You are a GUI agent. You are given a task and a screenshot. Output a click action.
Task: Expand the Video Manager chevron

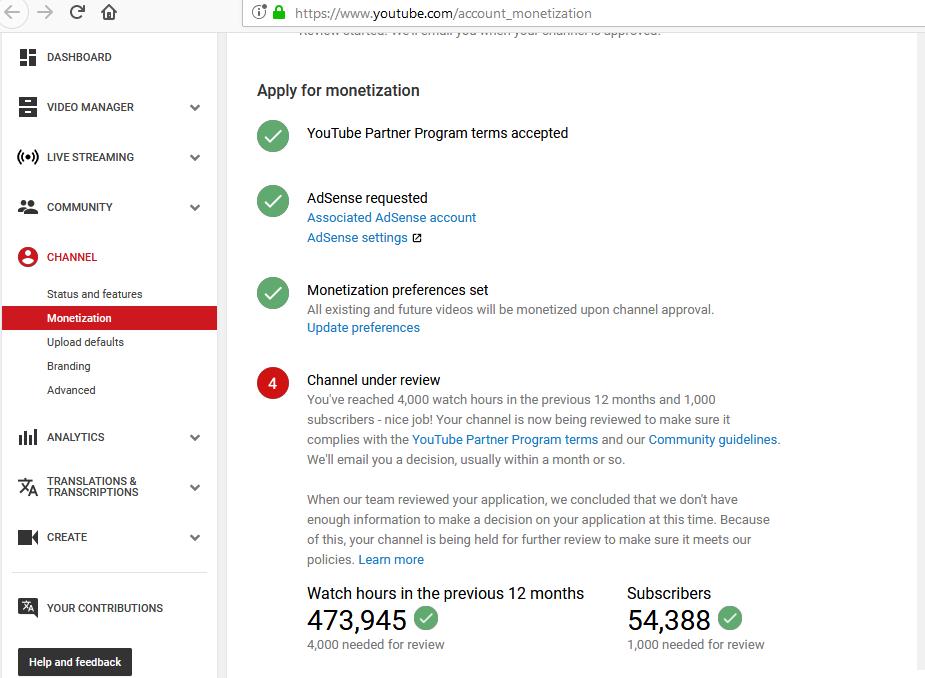click(x=195, y=107)
